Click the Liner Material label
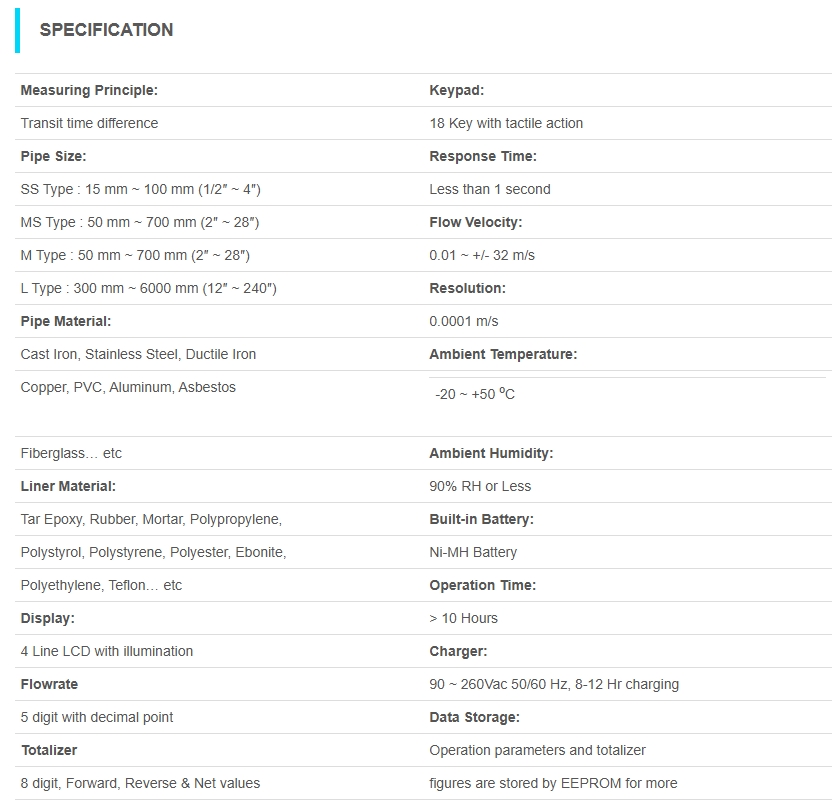This screenshot has height=802, width=839. 68,486
